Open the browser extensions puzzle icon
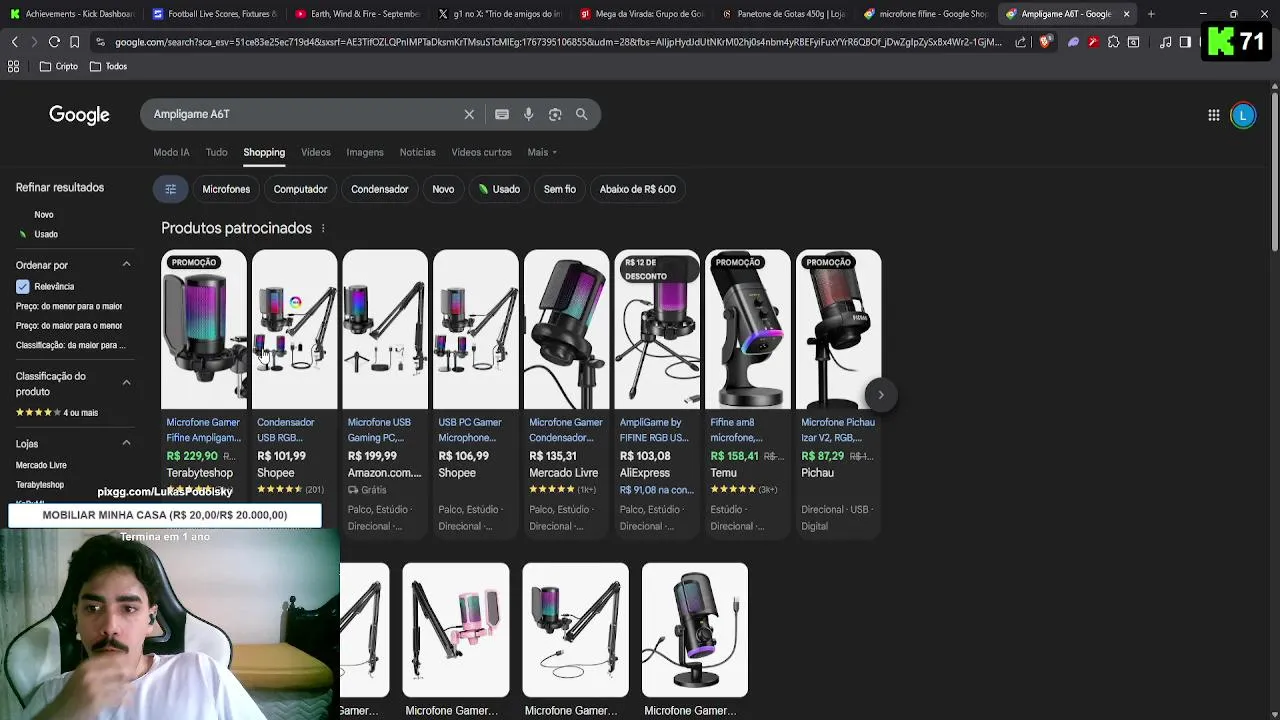This screenshot has height=720, width=1280. 1113,42
